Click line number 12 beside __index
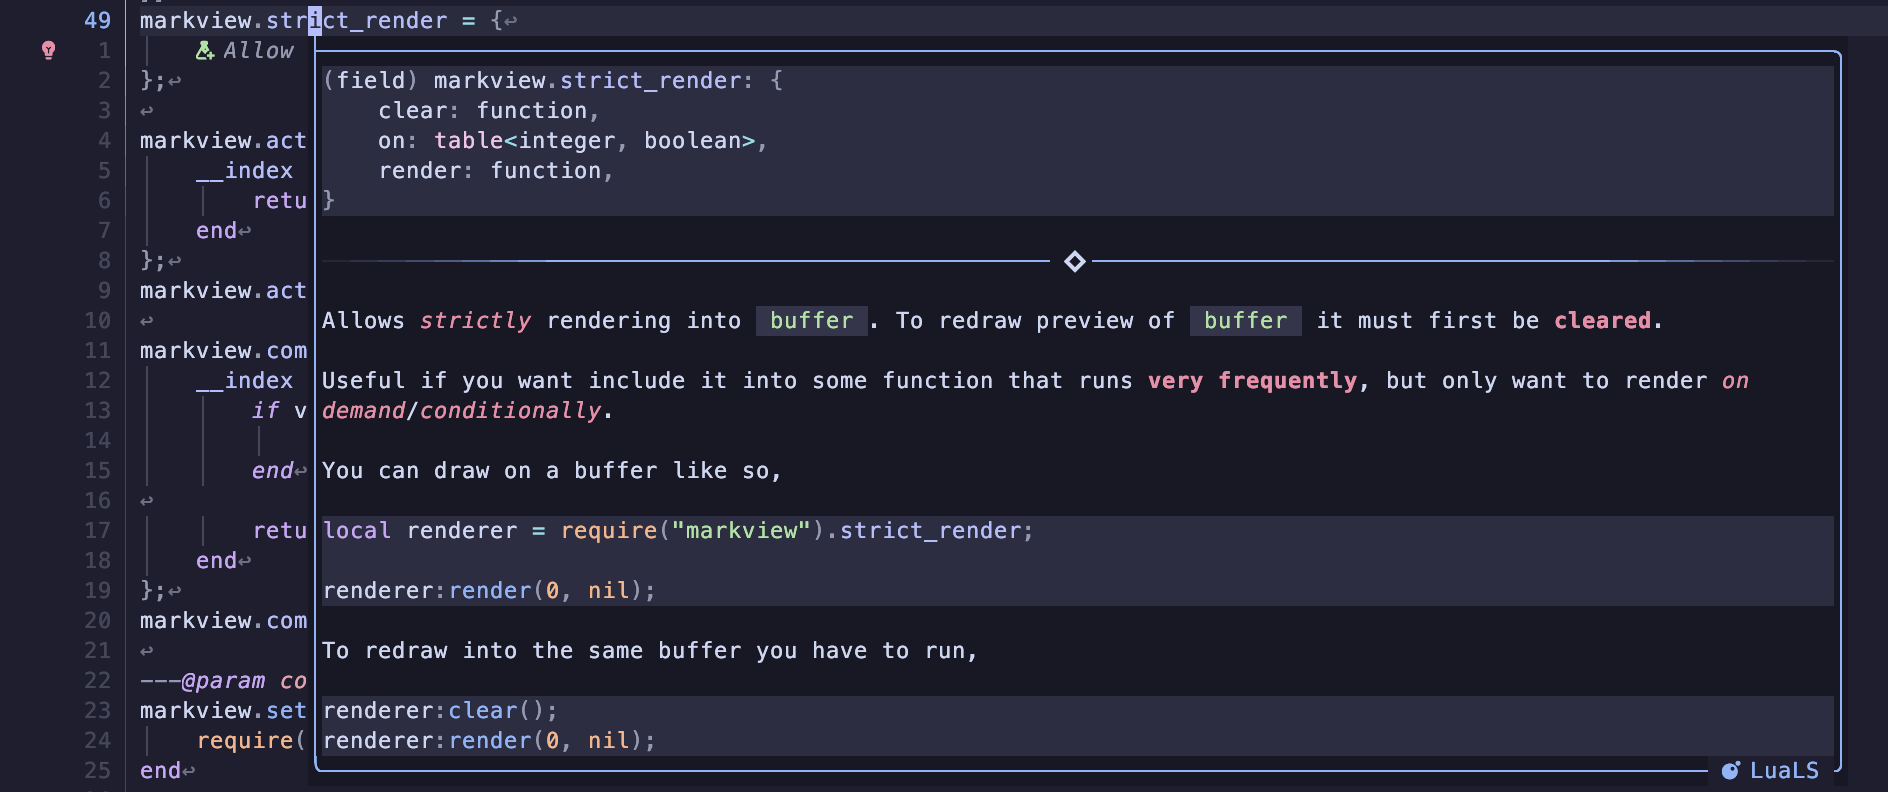Image resolution: width=1888 pixels, height=792 pixels. (x=97, y=380)
